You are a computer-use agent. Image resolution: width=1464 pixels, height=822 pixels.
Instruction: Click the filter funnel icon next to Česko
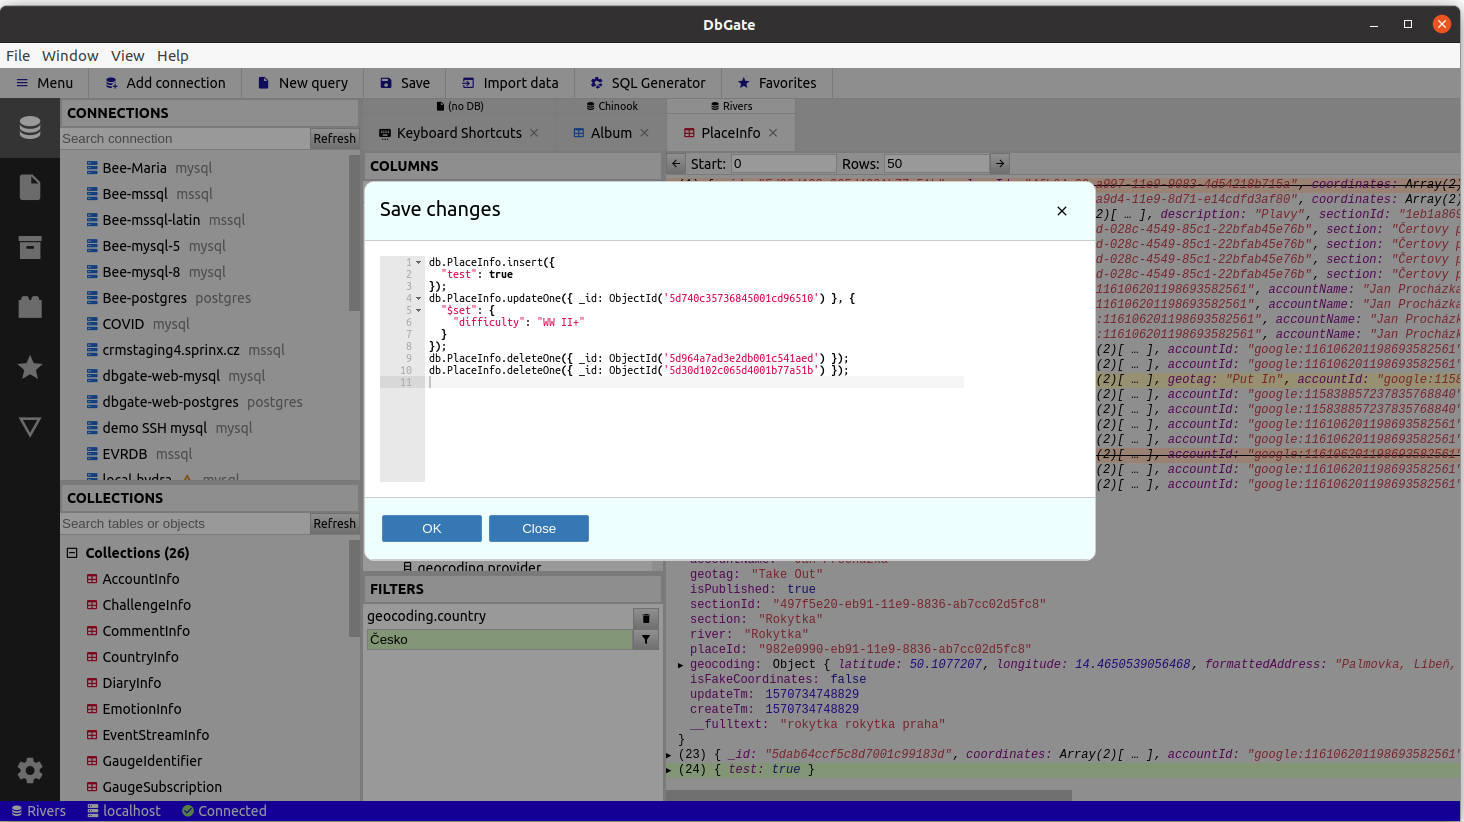(x=646, y=640)
